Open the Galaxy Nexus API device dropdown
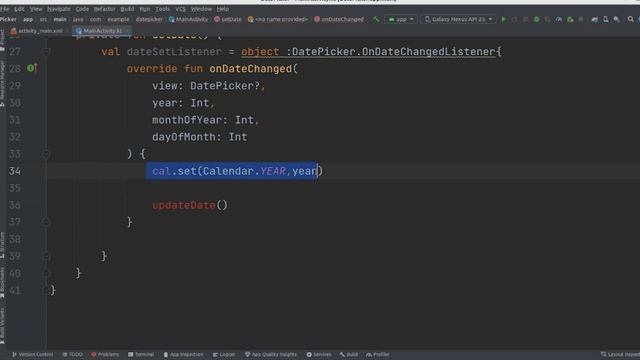This screenshot has height=360, width=640. (x=459, y=19)
